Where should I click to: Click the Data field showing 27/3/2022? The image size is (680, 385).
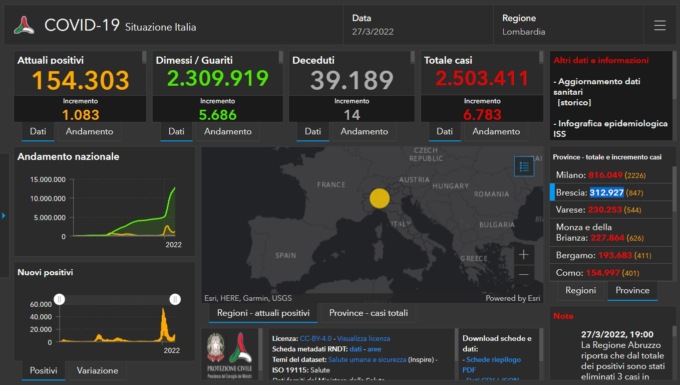click(x=373, y=25)
